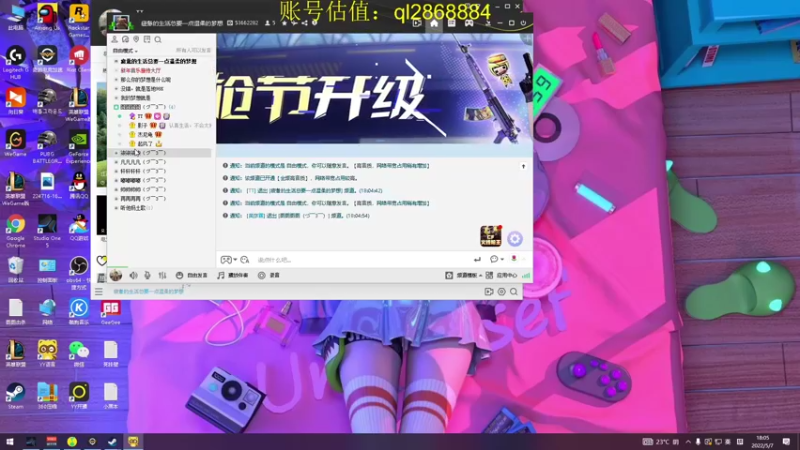The height and width of the screenshot is (450, 800).
Task: Share the channel via share icon
Action: 305,23
